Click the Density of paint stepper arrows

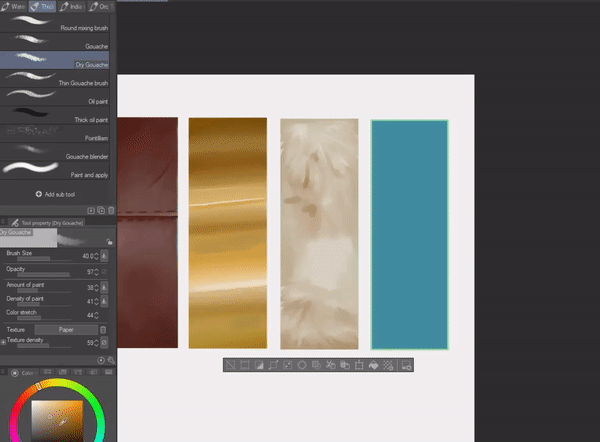point(96,302)
